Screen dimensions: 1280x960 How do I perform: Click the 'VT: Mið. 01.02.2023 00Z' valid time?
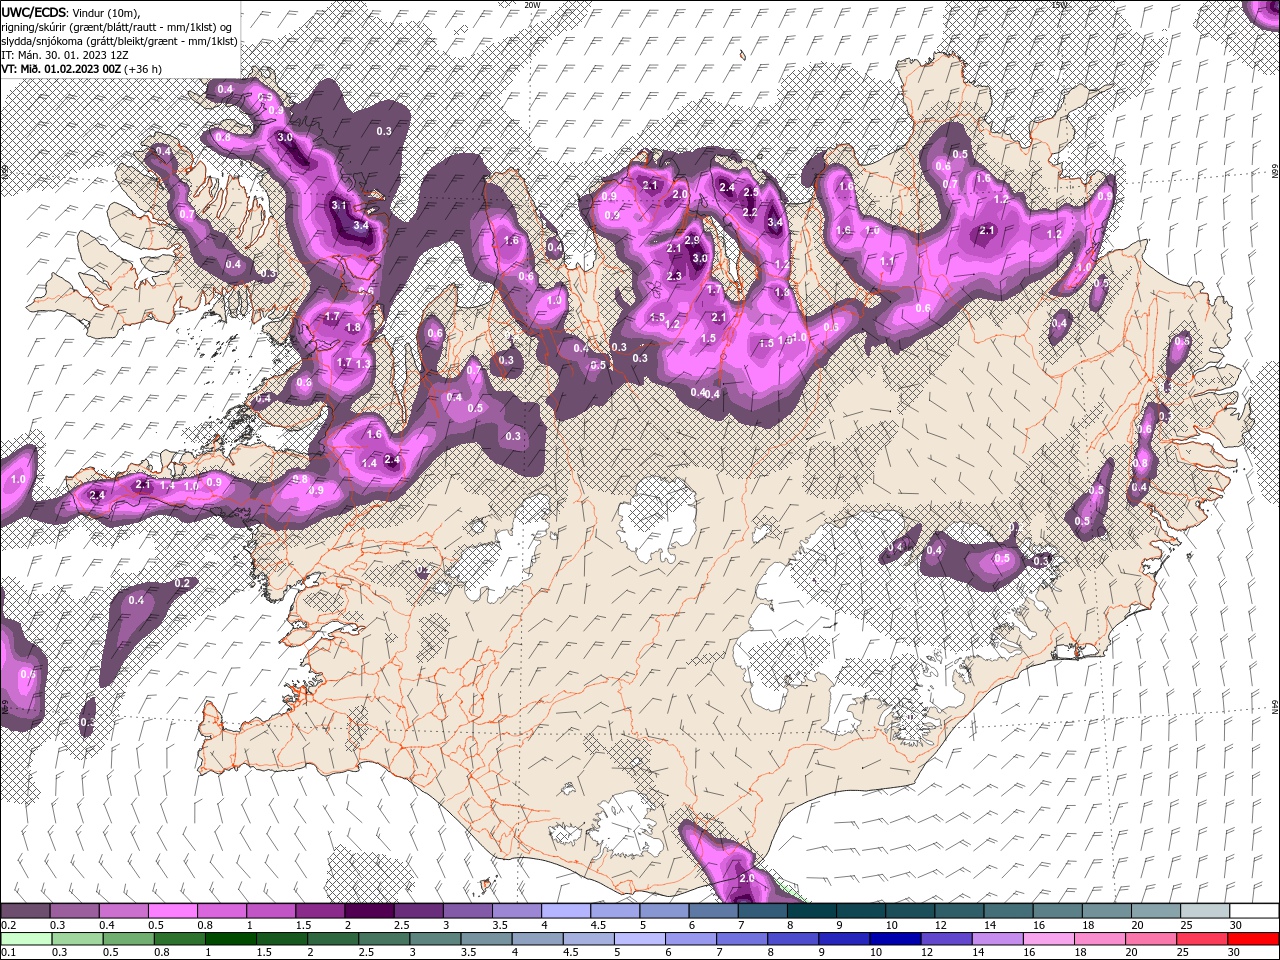point(62,69)
